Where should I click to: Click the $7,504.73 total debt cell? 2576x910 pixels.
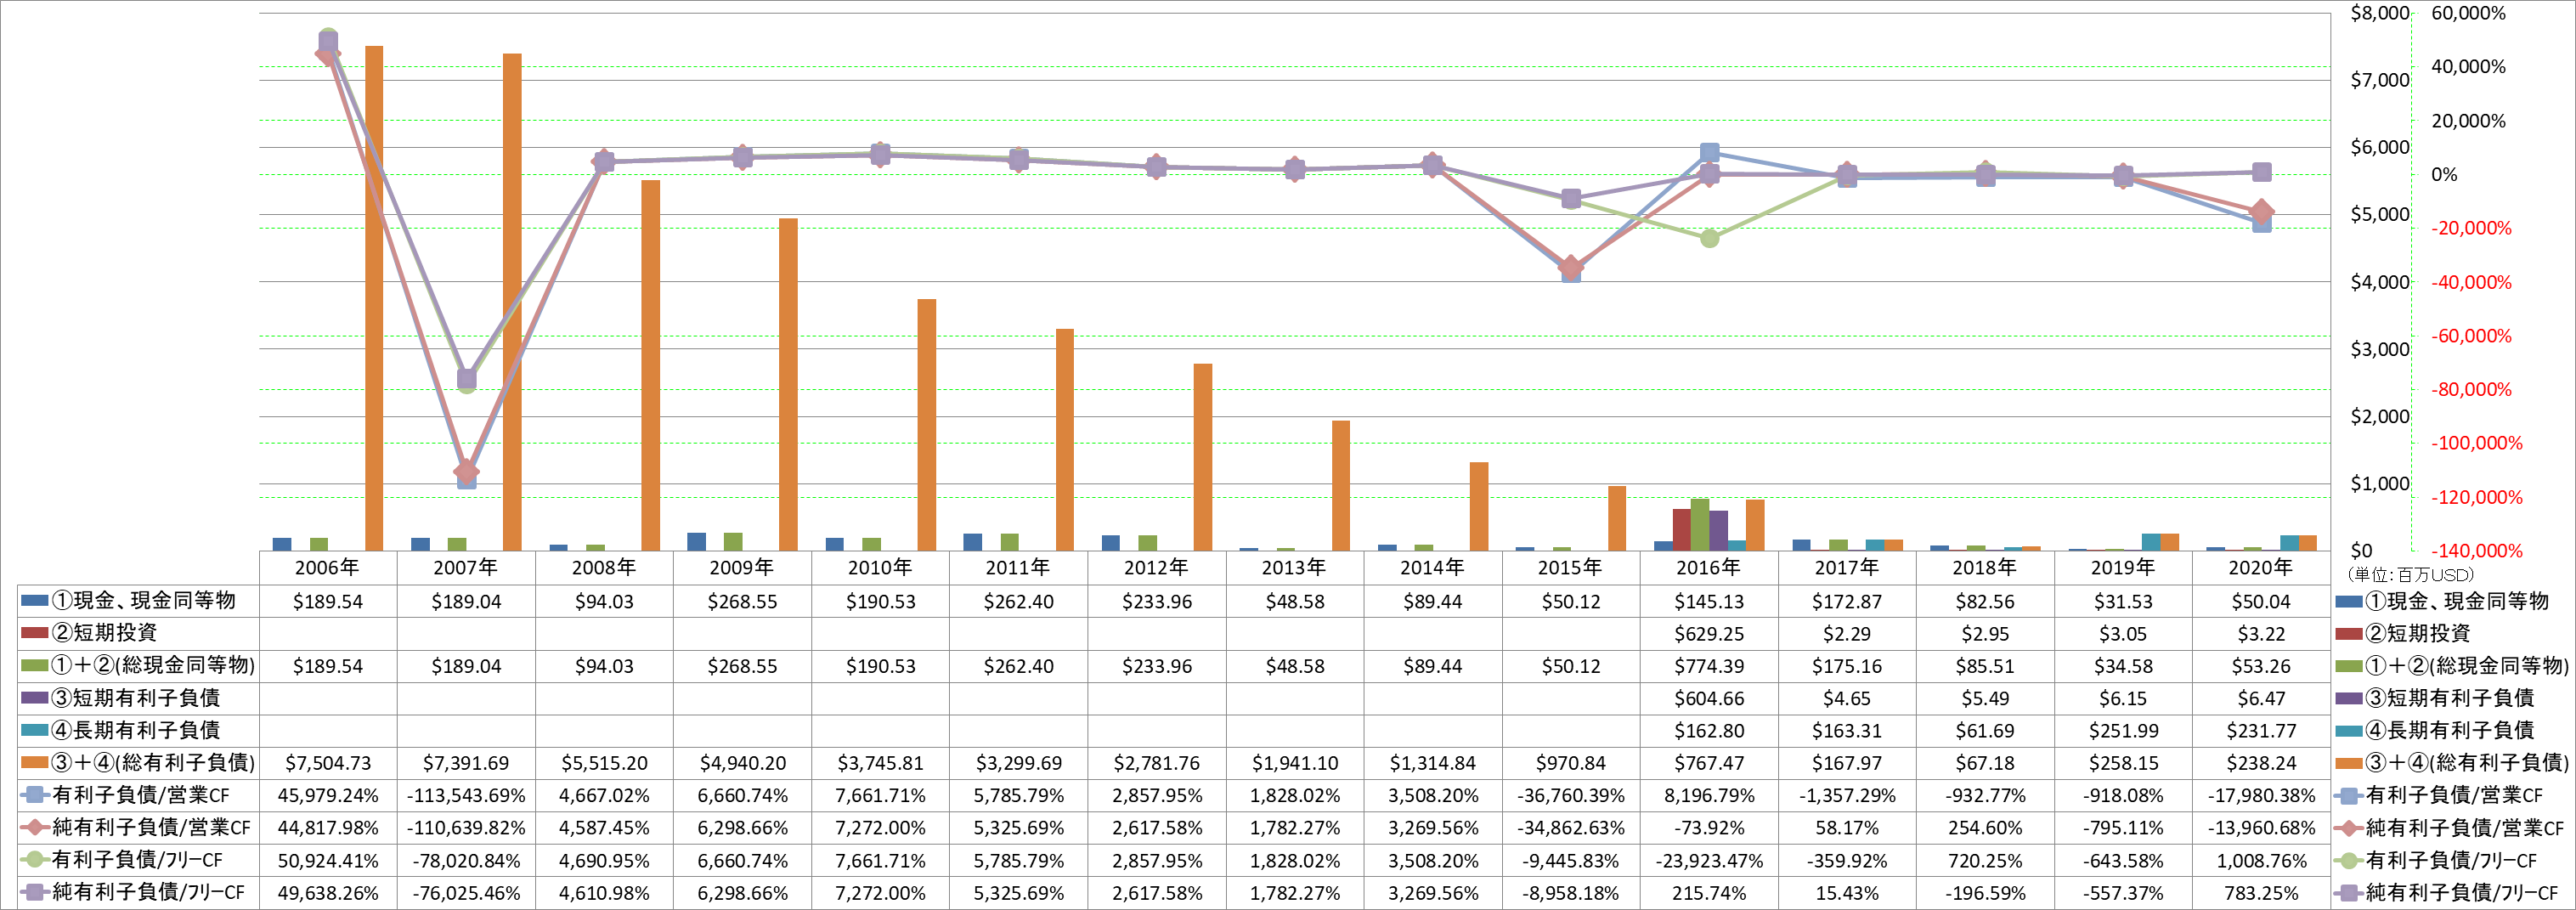328,763
